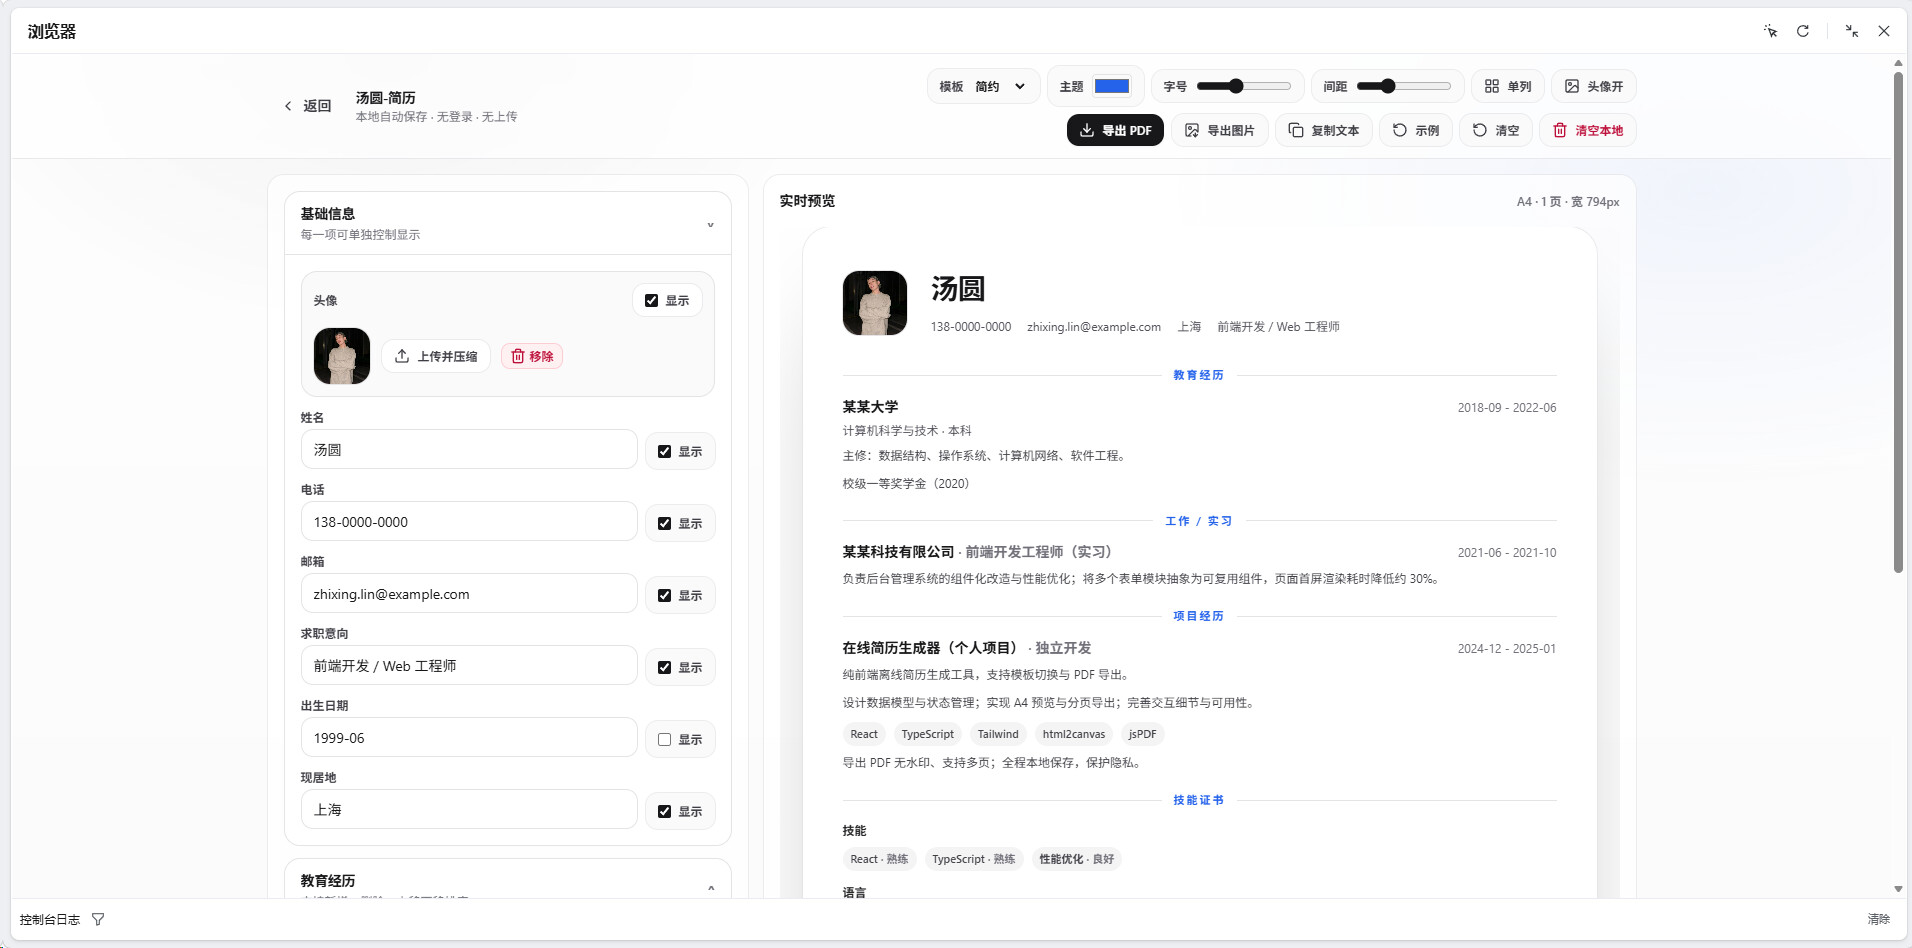Click the copy text icon
Image resolution: width=1912 pixels, height=948 pixels.
click(1296, 130)
